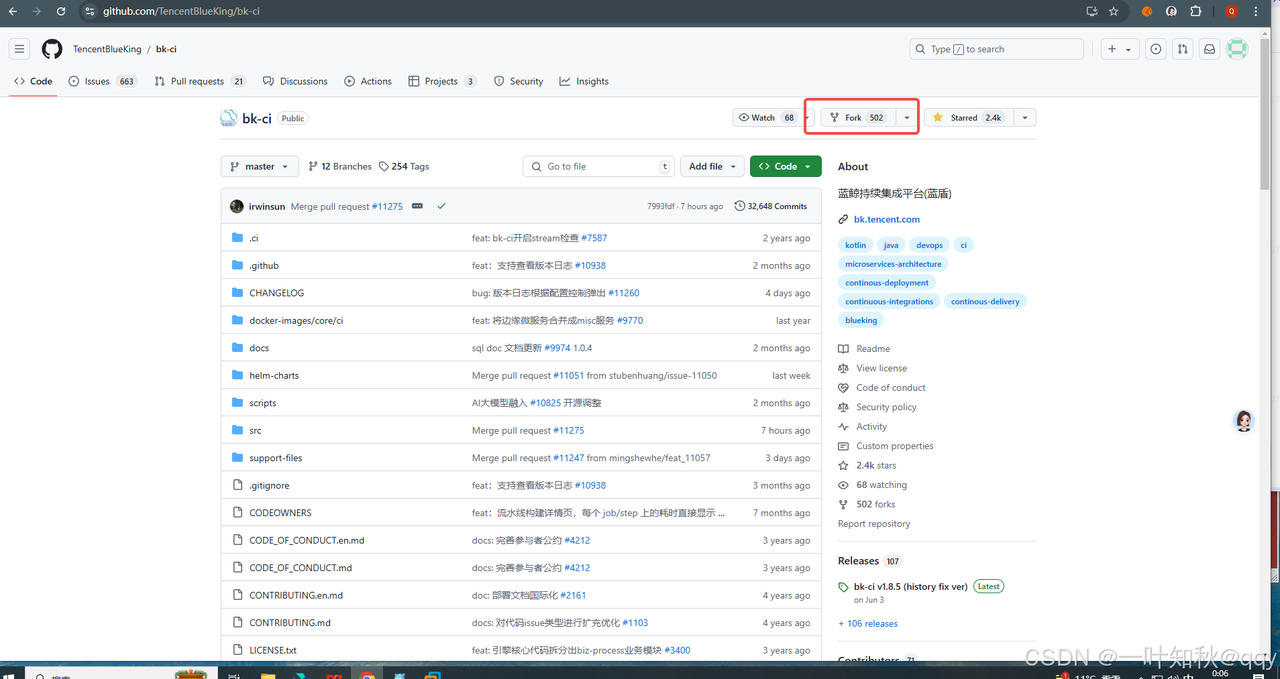Expand the Fork options caret
Screen dimensions: 1280x679
906,118
